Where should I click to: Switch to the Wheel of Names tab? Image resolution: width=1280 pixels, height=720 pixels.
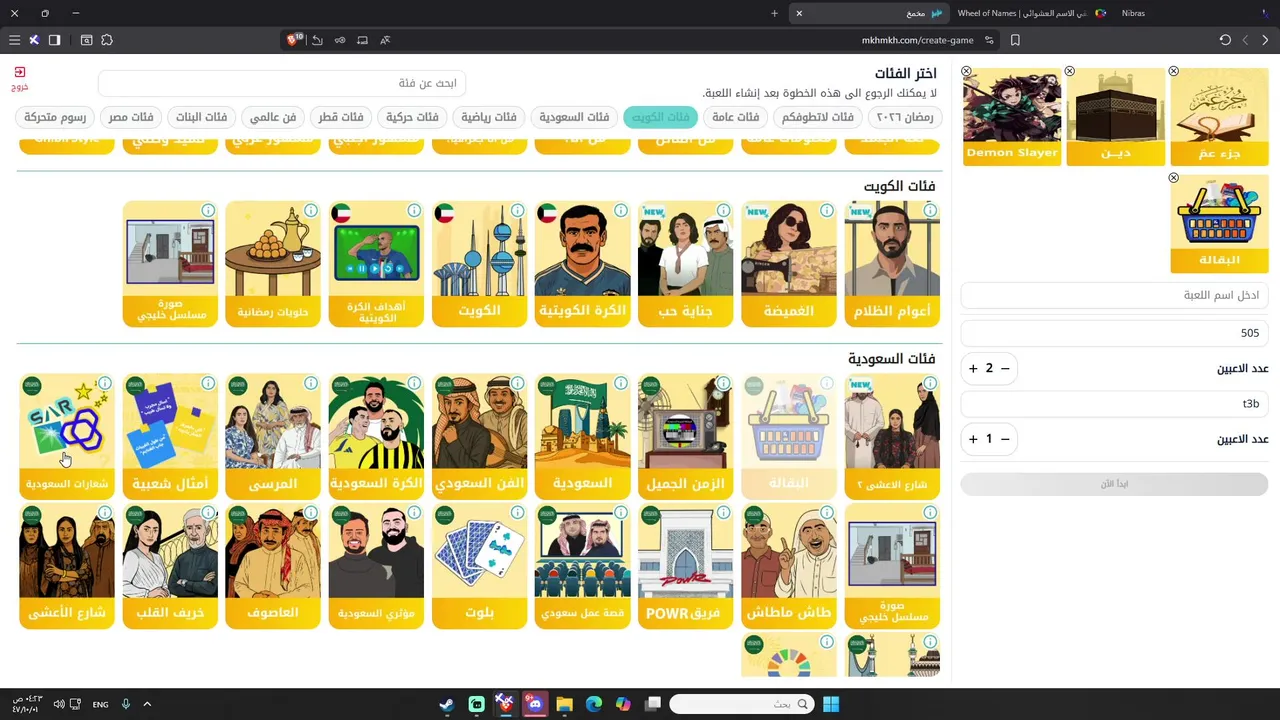point(1030,13)
